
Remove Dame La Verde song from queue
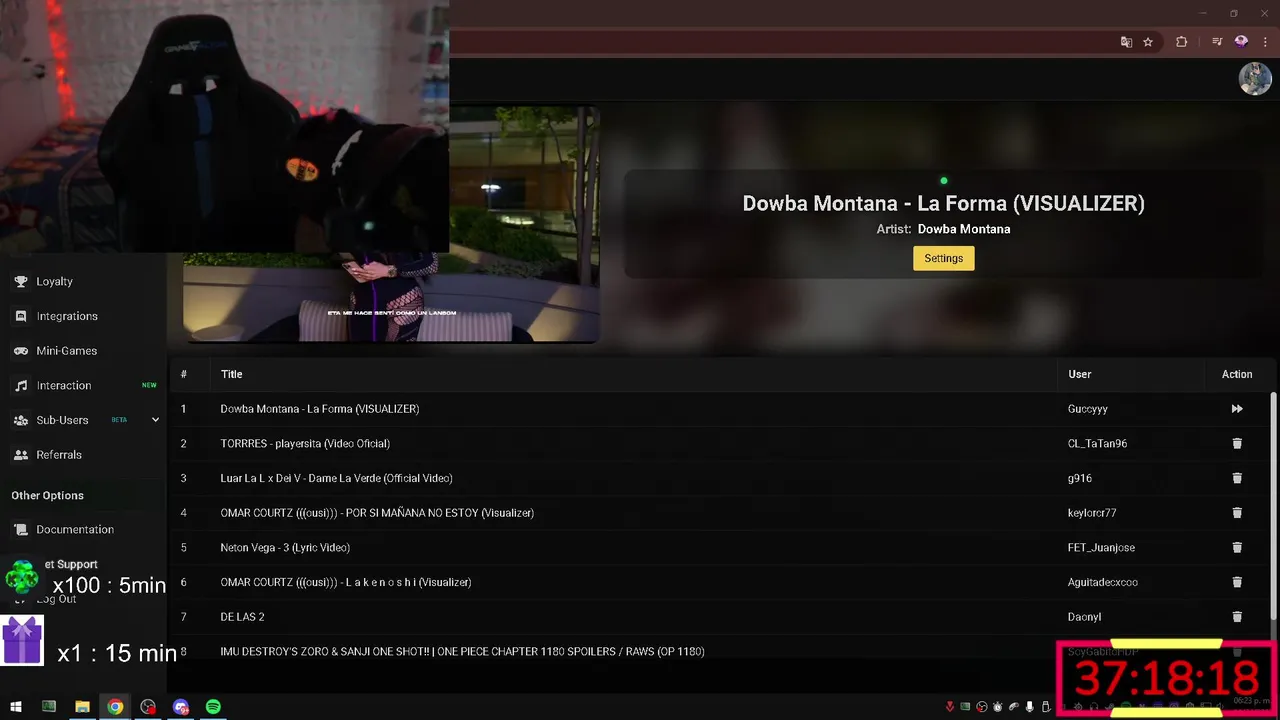click(1237, 478)
